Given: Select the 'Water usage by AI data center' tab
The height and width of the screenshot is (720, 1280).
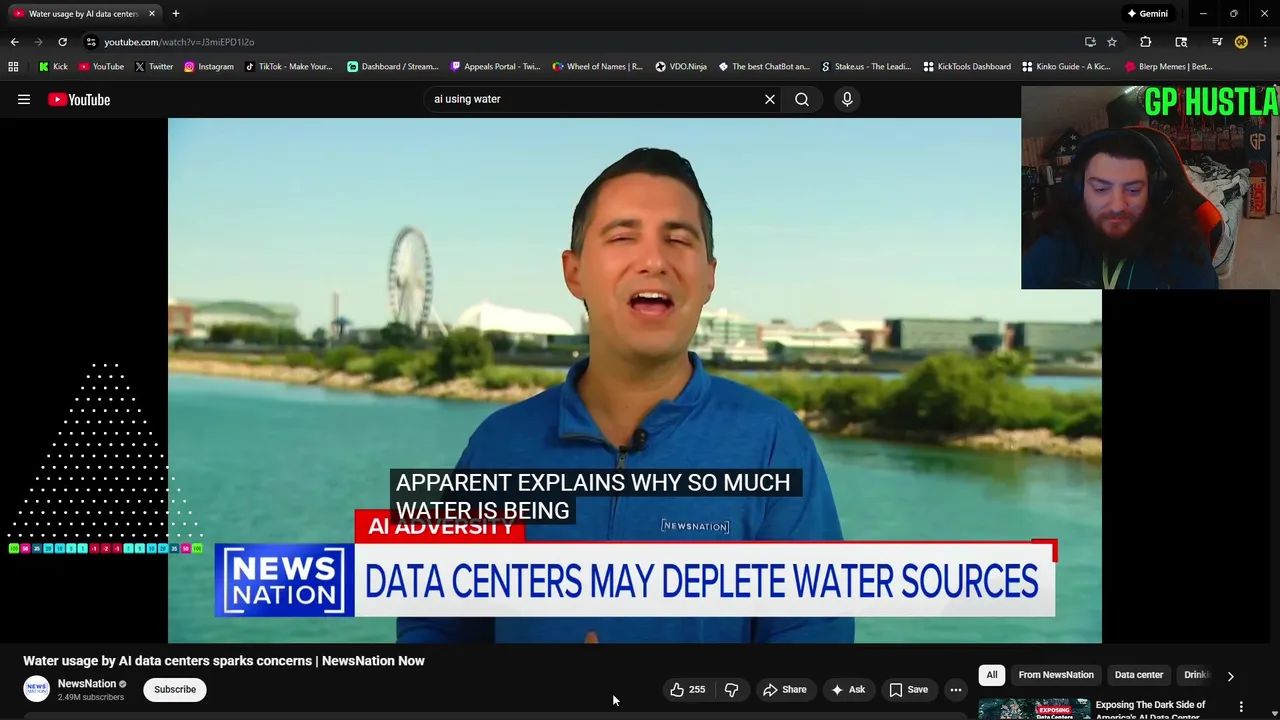Looking at the screenshot, I should (83, 14).
